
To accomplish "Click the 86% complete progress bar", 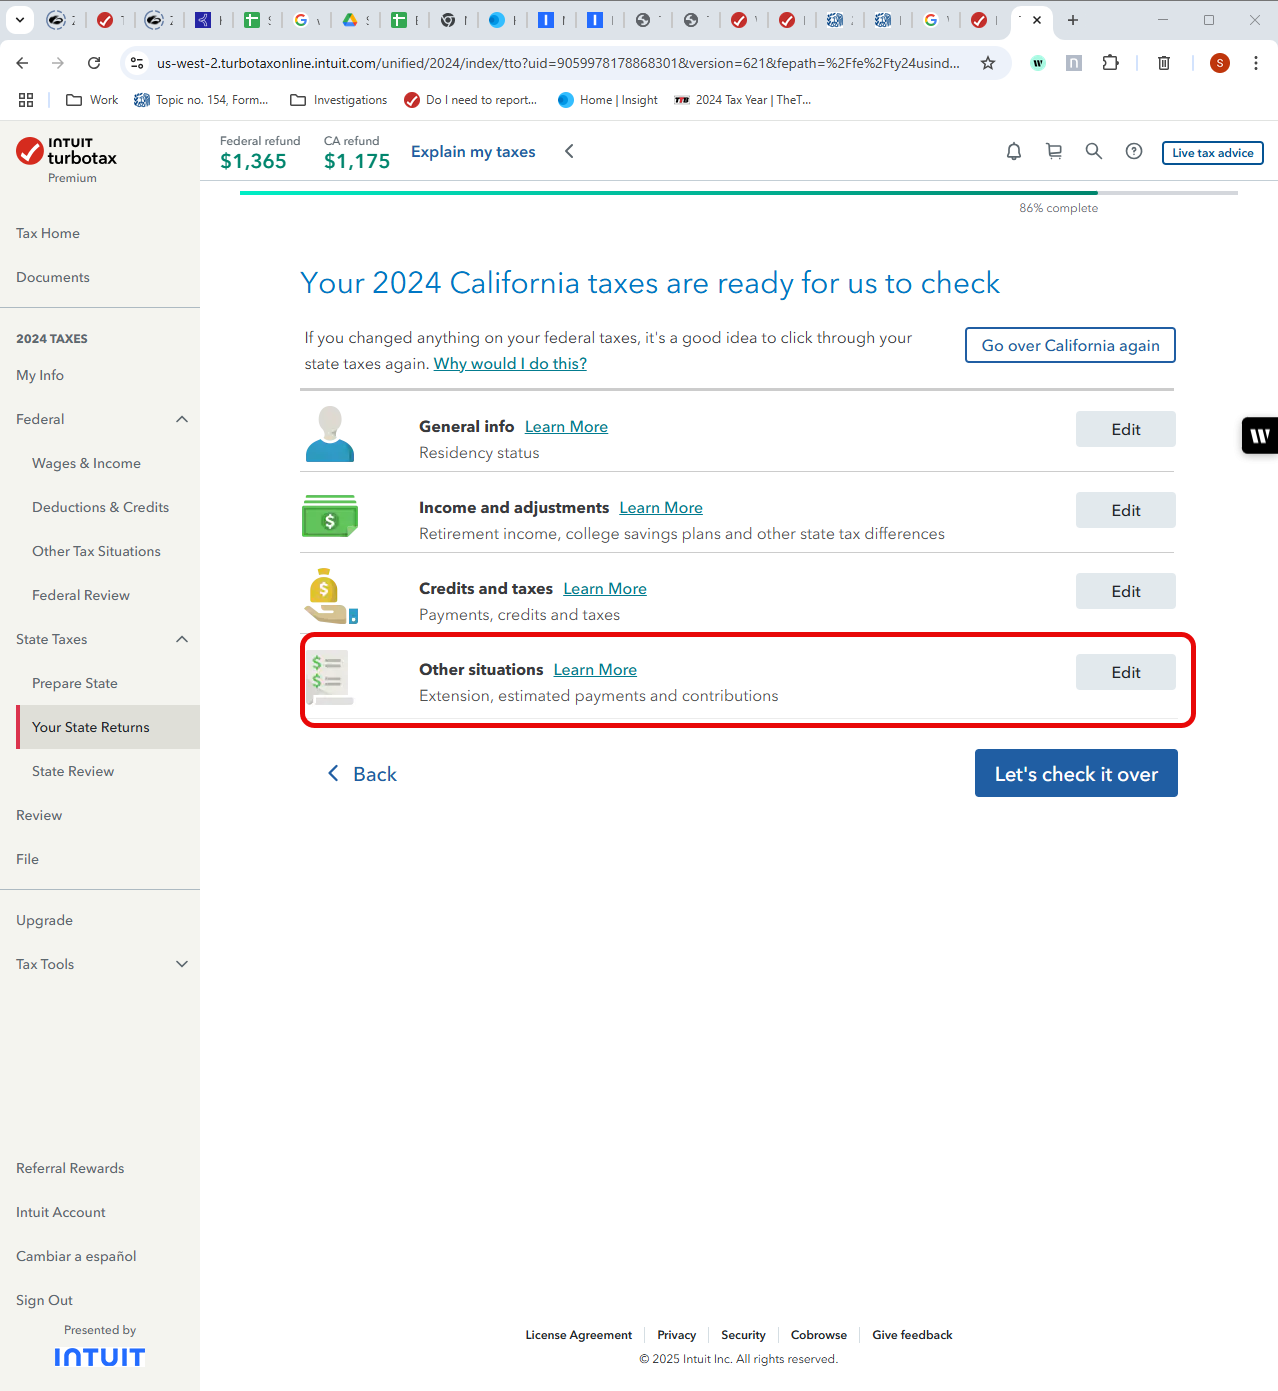I will pos(739,193).
